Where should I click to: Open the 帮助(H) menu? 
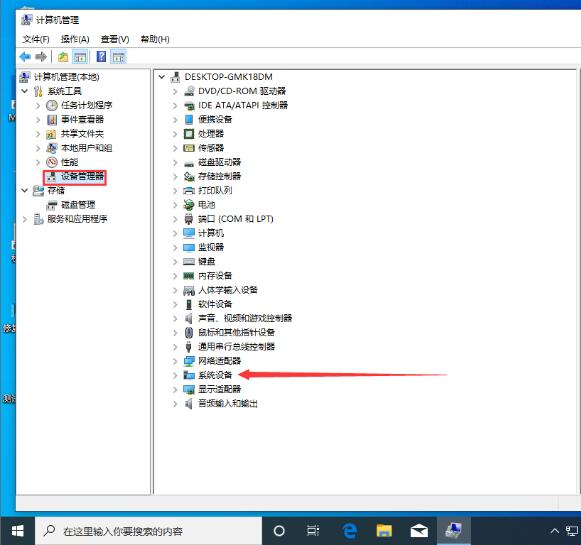pos(155,39)
